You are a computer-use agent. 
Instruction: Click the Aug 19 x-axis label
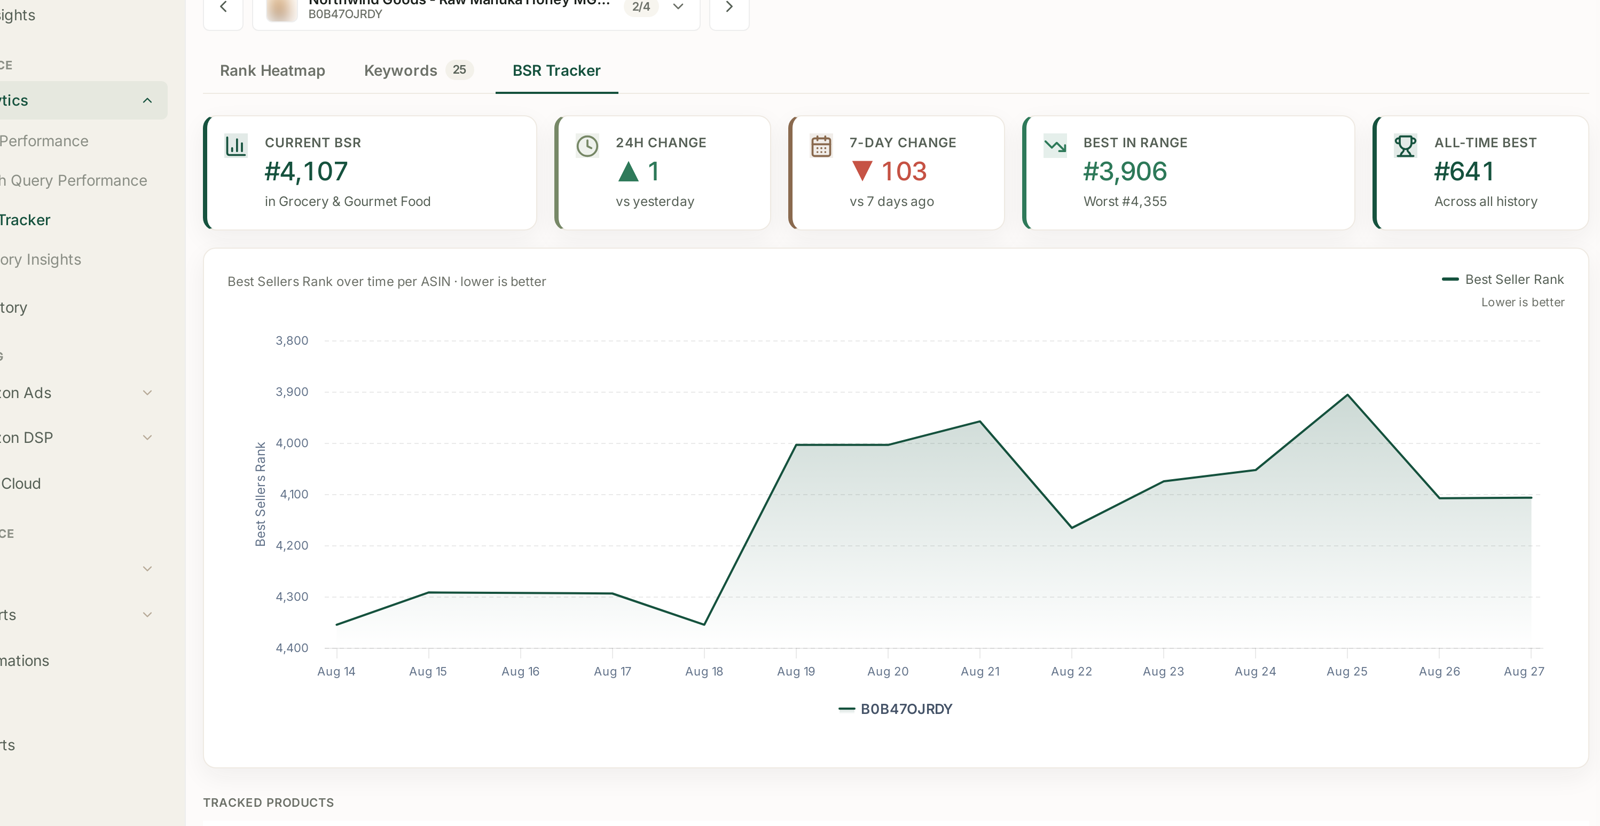point(796,672)
